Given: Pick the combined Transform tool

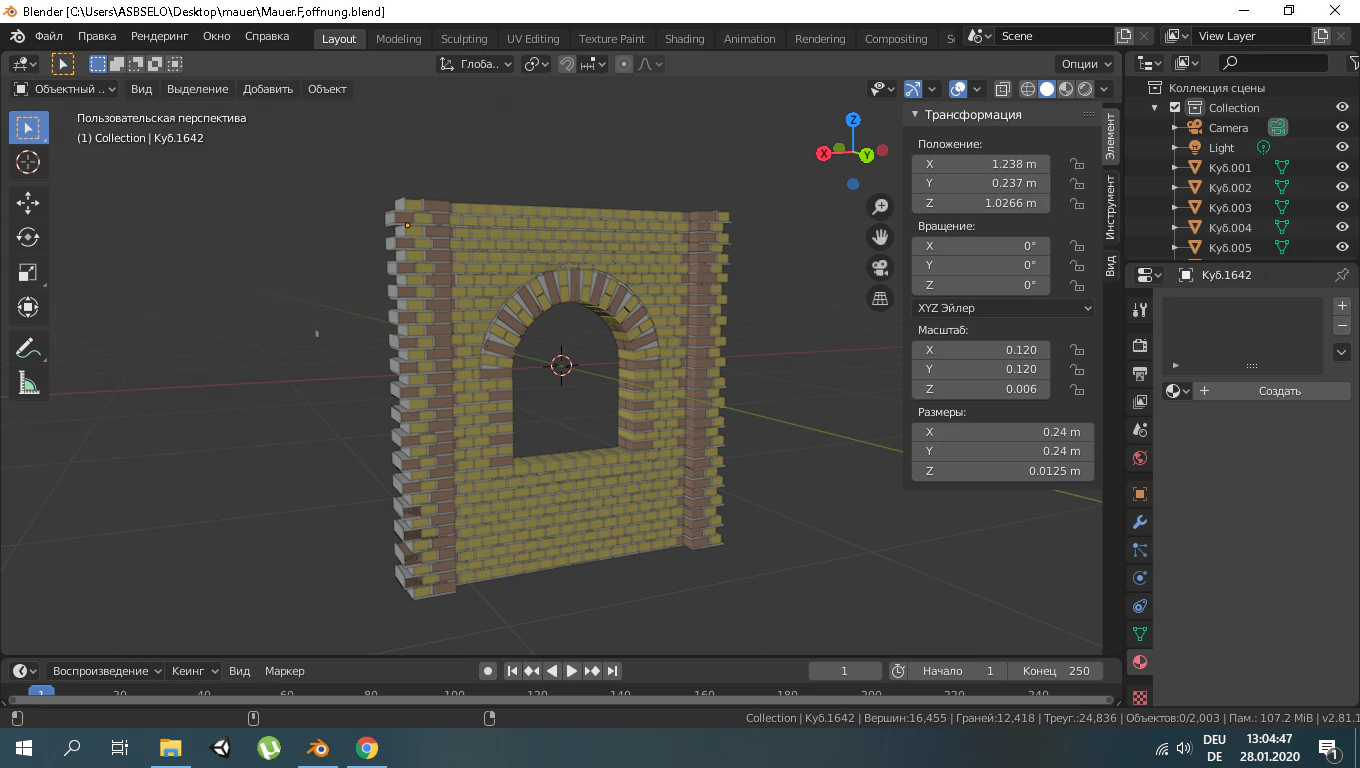Looking at the screenshot, I should pyautogui.click(x=28, y=306).
